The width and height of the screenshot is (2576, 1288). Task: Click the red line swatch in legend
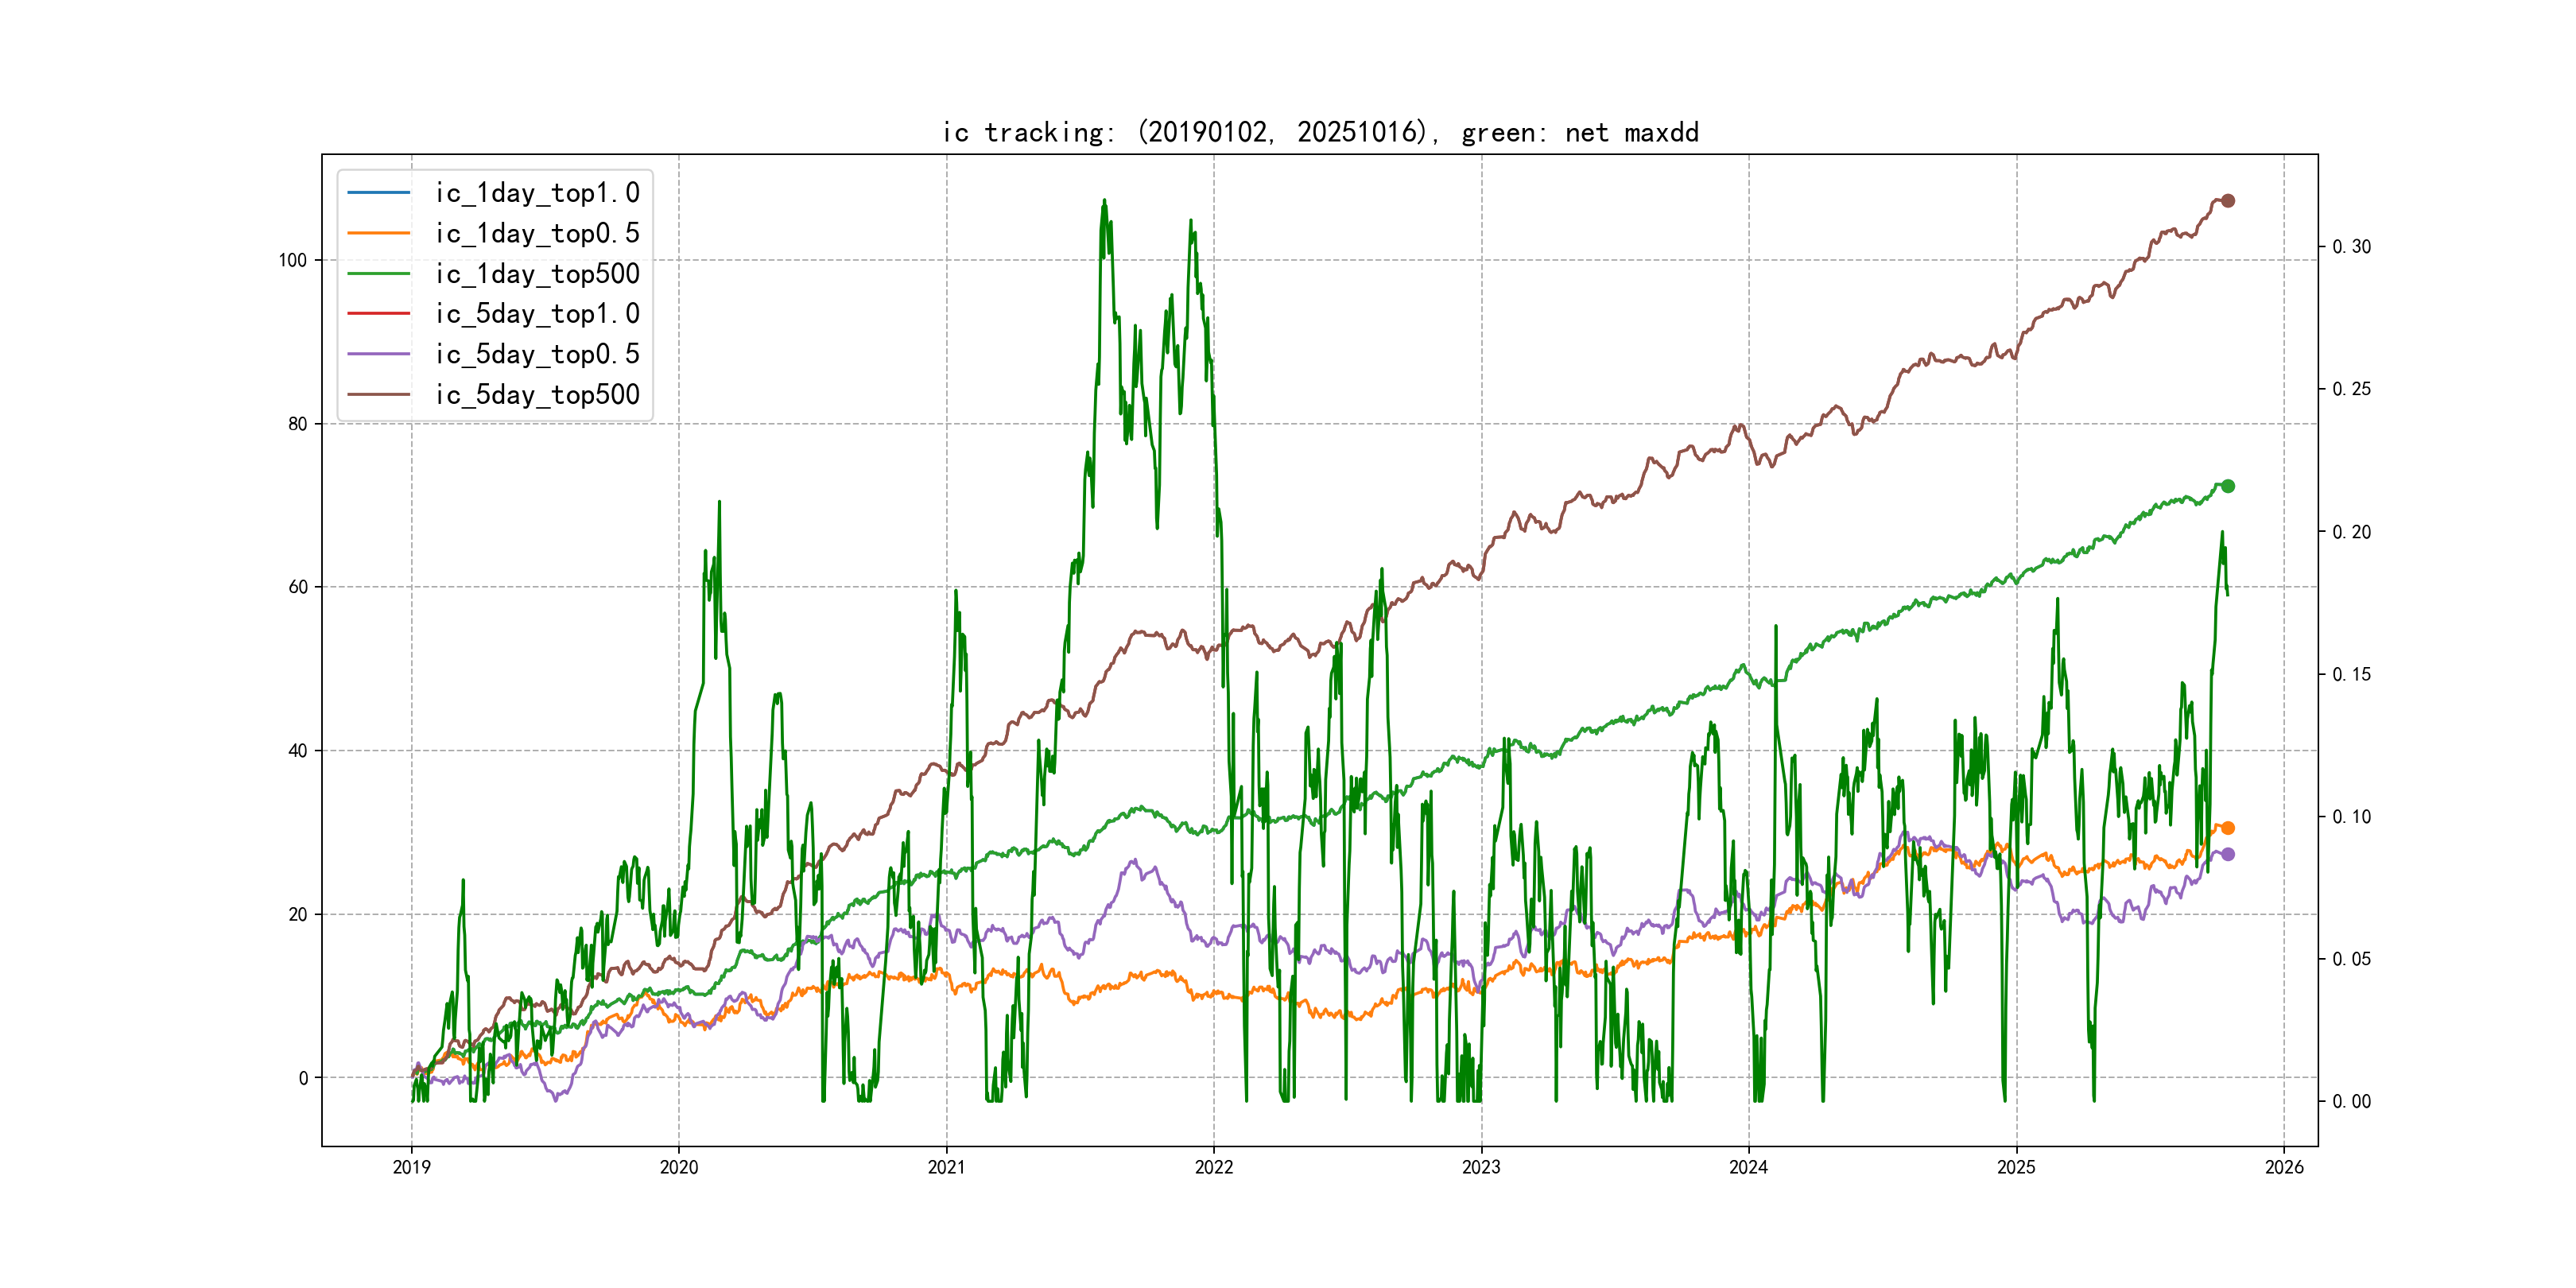point(378,314)
